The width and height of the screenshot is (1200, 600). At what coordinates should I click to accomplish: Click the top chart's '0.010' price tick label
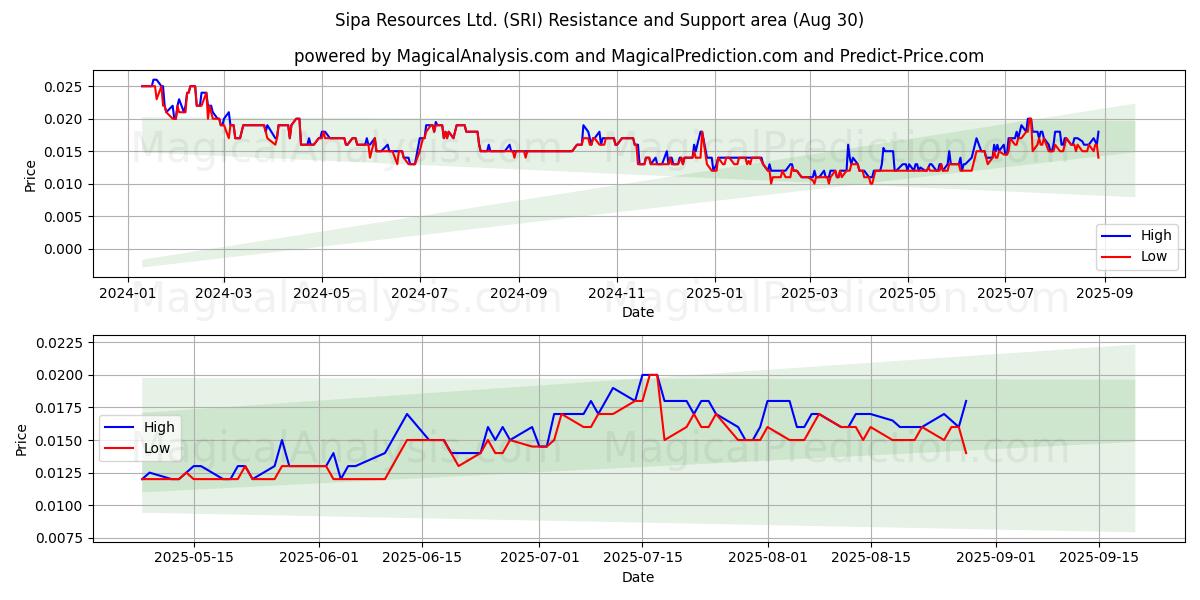click(64, 184)
